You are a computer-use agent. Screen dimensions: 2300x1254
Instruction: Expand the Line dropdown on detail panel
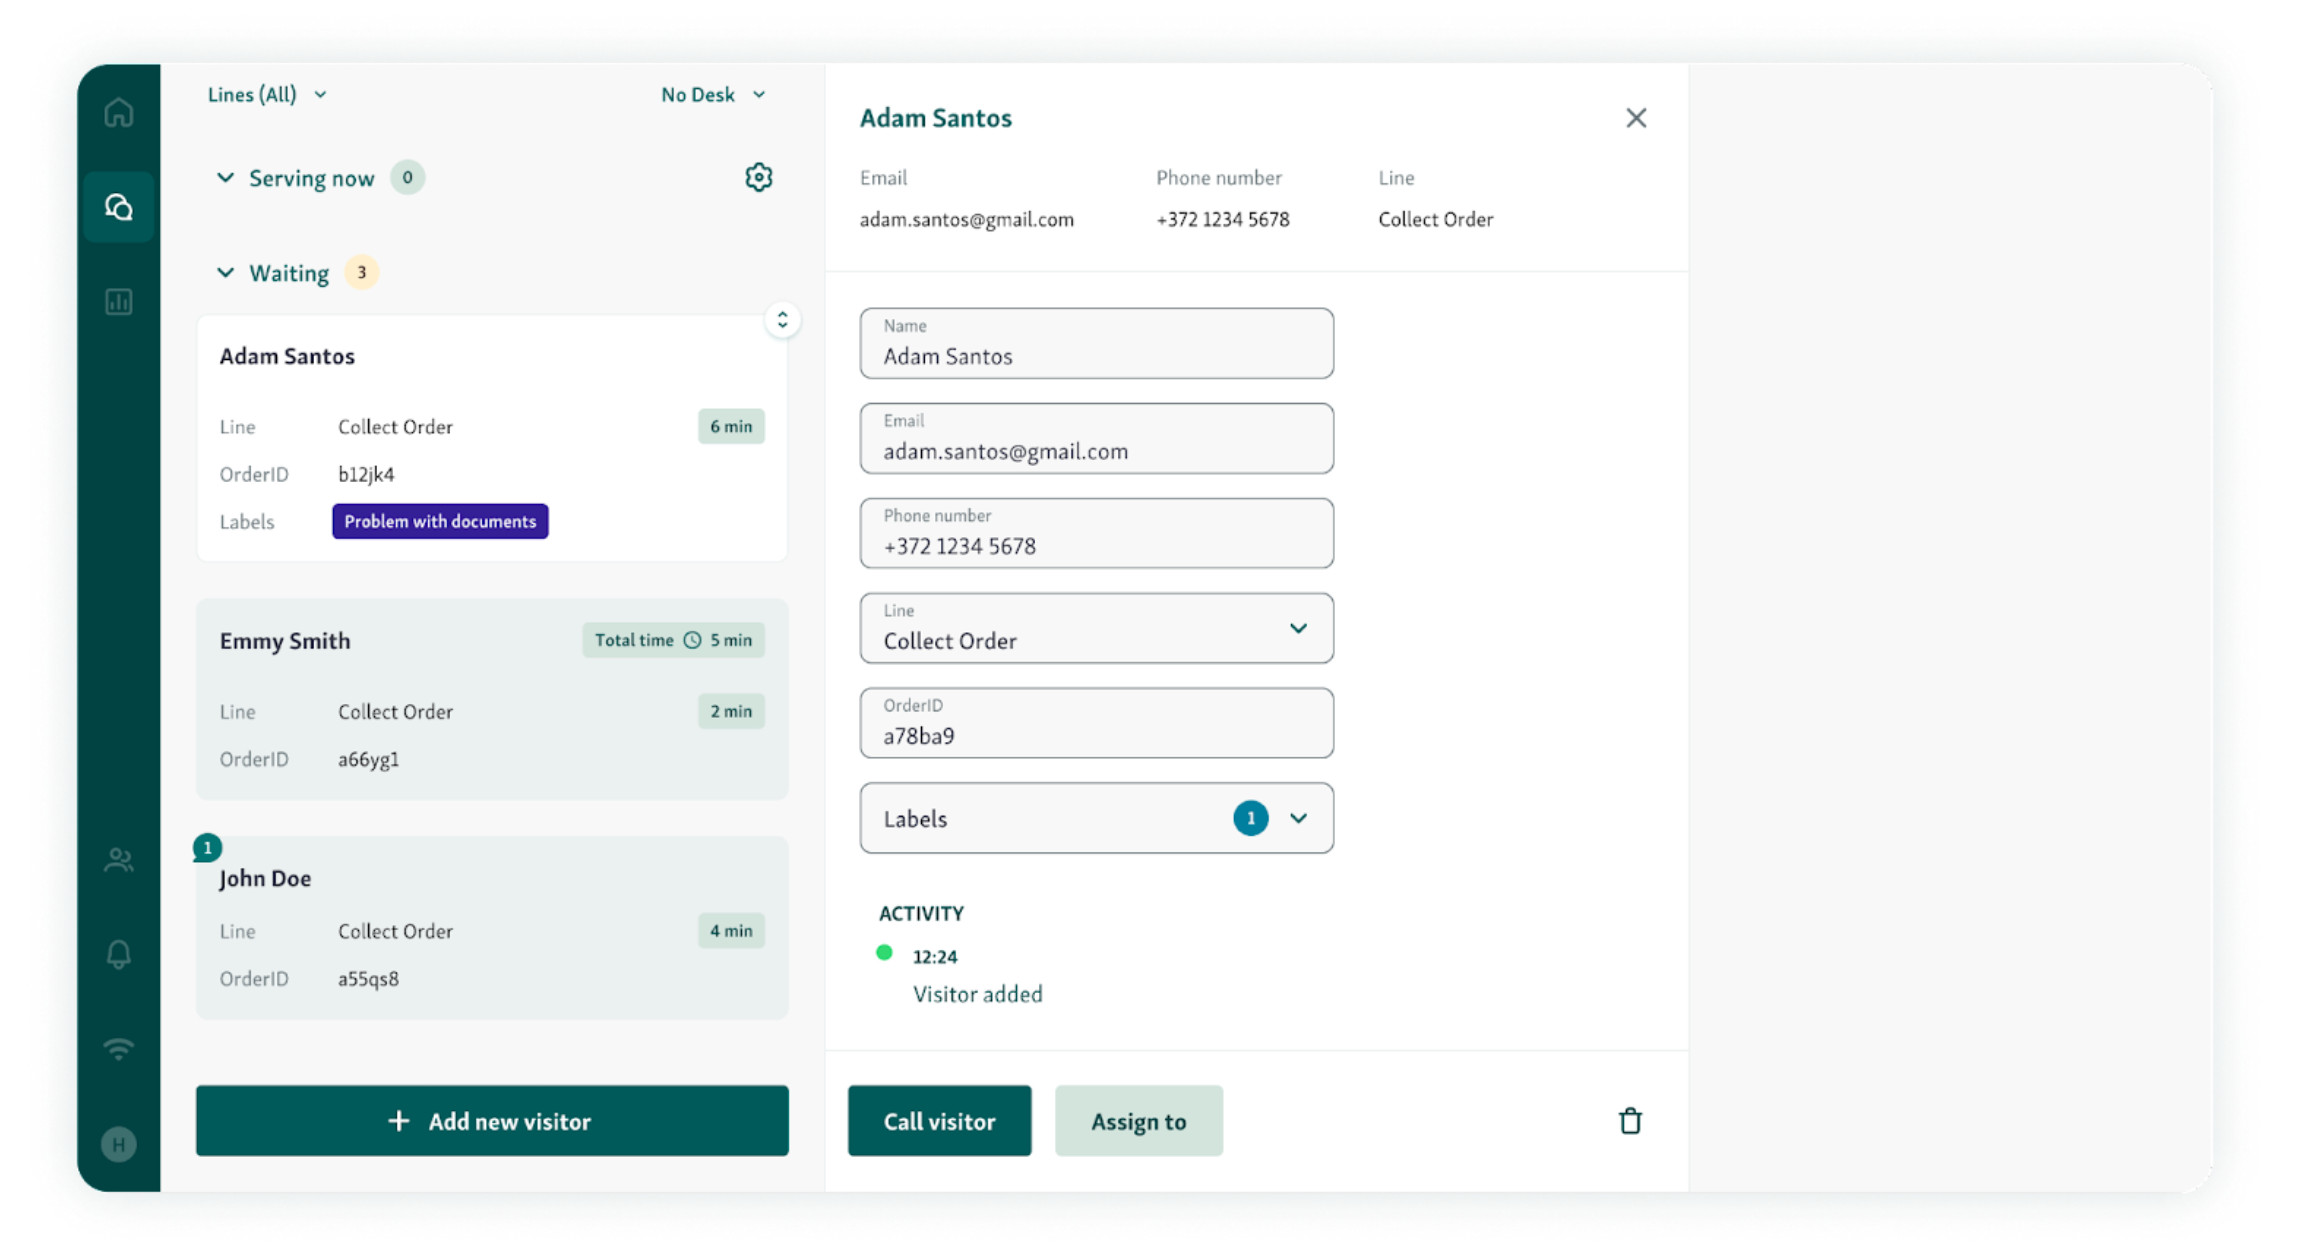pyautogui.click(x=1298, y=629)
